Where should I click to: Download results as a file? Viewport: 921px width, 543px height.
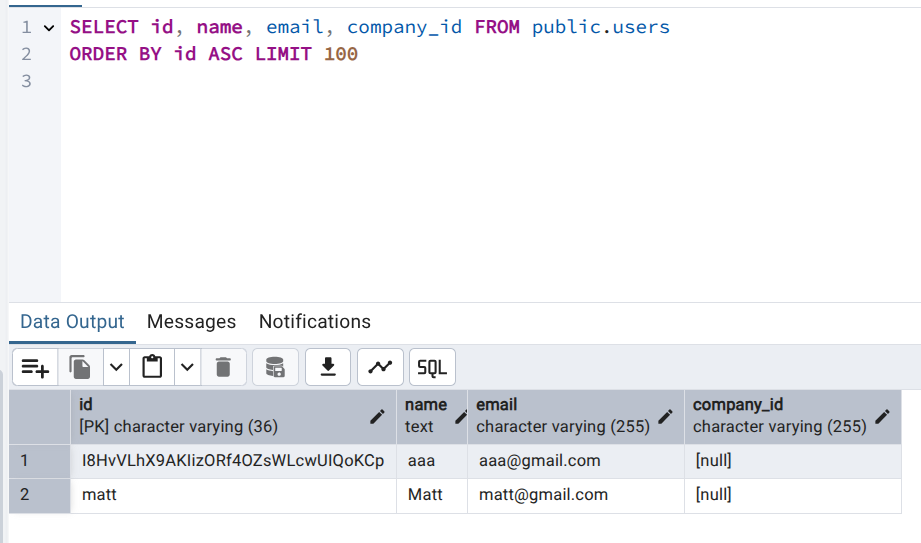[x=327, y=368]
